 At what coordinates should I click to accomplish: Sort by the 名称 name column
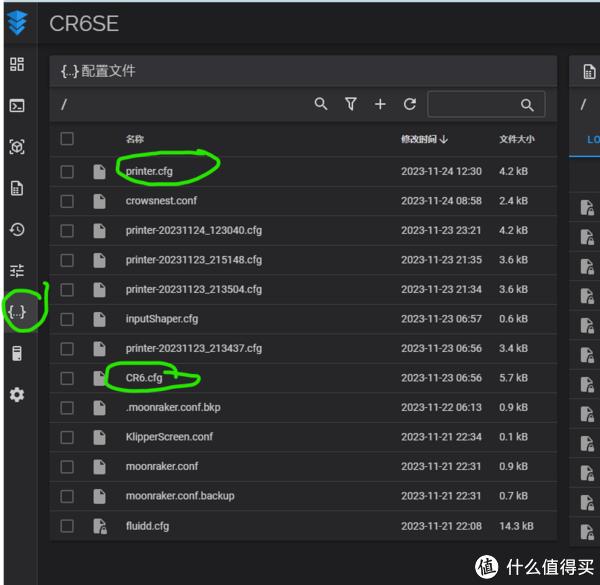coord(135,139)
